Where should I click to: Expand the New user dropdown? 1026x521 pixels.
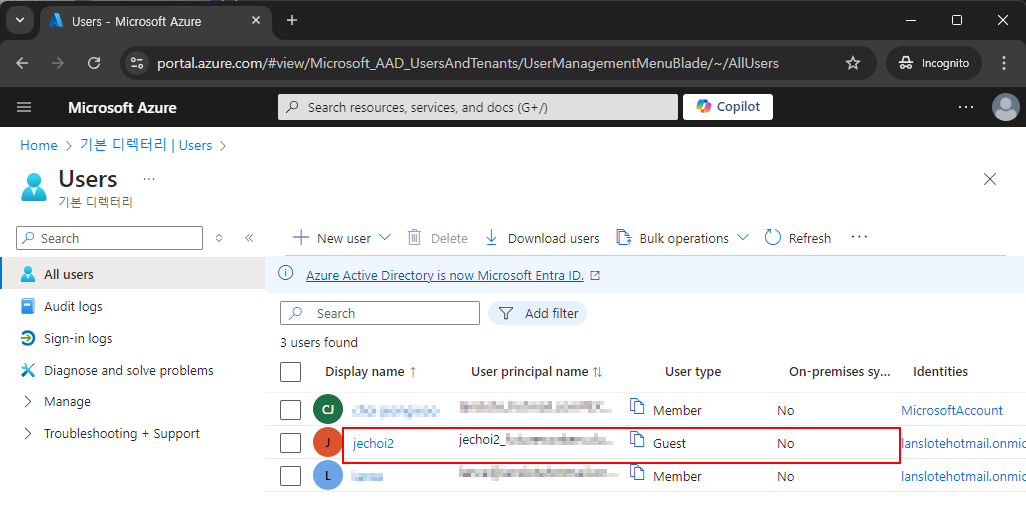pyautogui.click(x=385, y=238)
